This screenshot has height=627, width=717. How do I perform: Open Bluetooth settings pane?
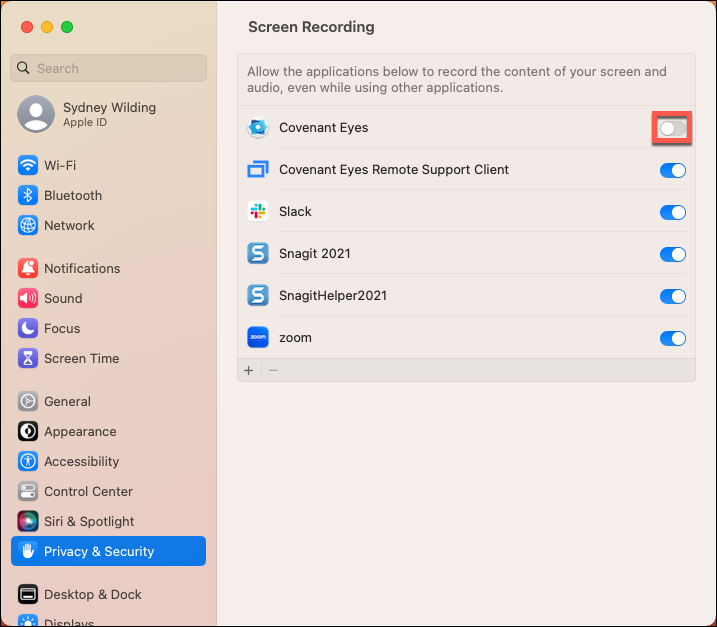coord(108,195)
